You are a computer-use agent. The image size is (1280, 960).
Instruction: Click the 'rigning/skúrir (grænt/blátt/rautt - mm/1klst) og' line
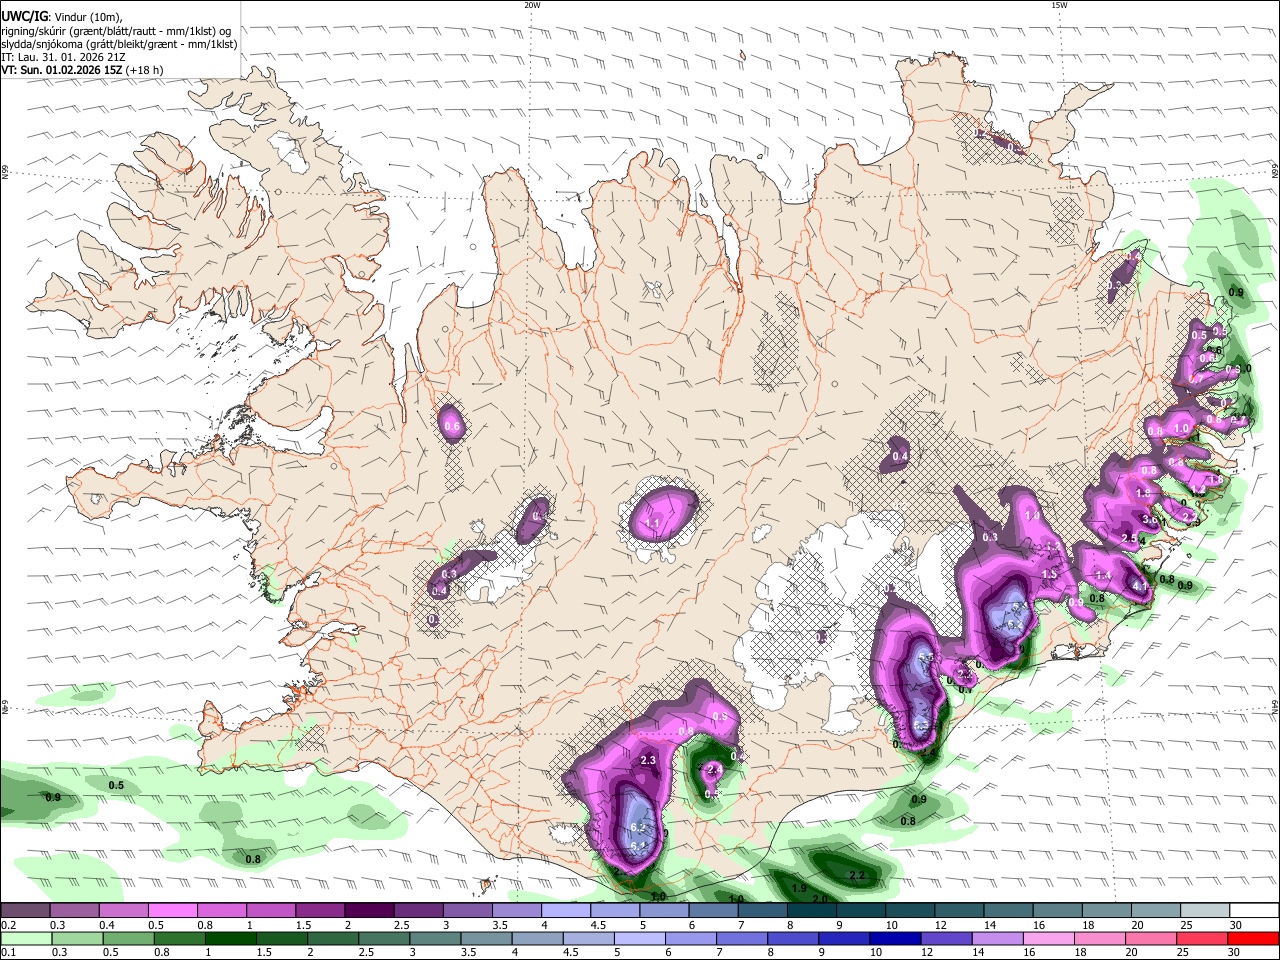116,31
